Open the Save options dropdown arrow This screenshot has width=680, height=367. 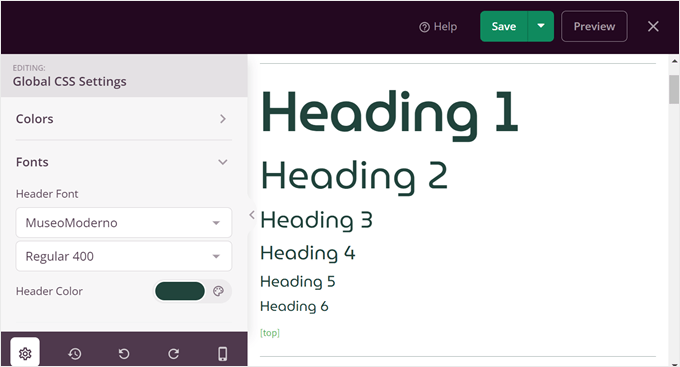(541, 26)
